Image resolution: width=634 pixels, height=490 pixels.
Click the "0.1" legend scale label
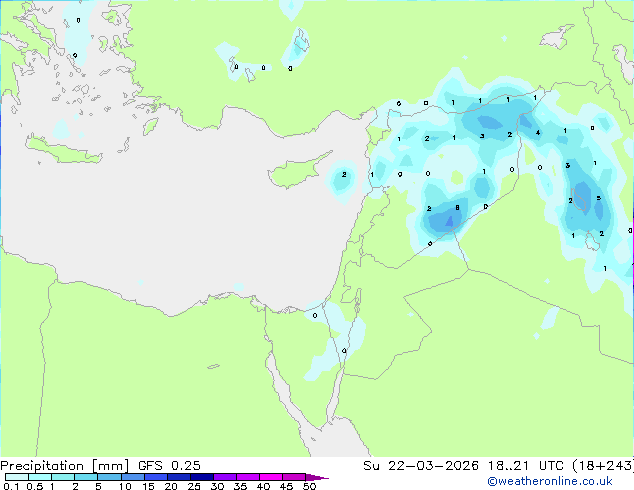[x=11, y=486]
